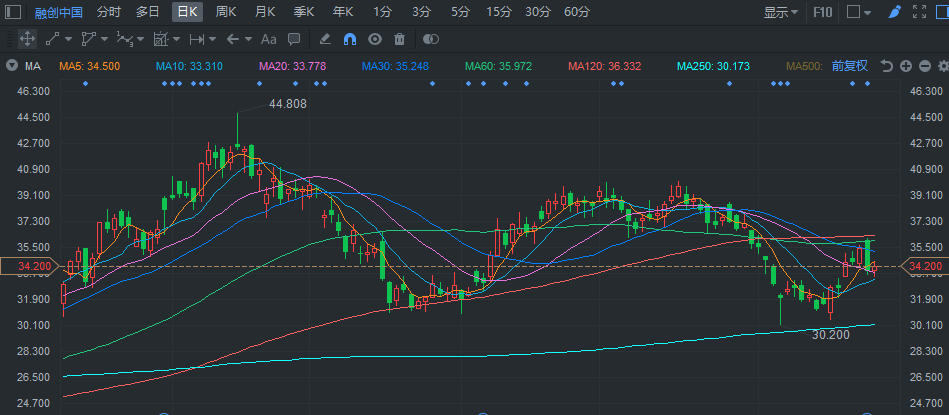Switch to the 年K yearly tab
Viewport: 949px width, 415px height.
point(343,11)
